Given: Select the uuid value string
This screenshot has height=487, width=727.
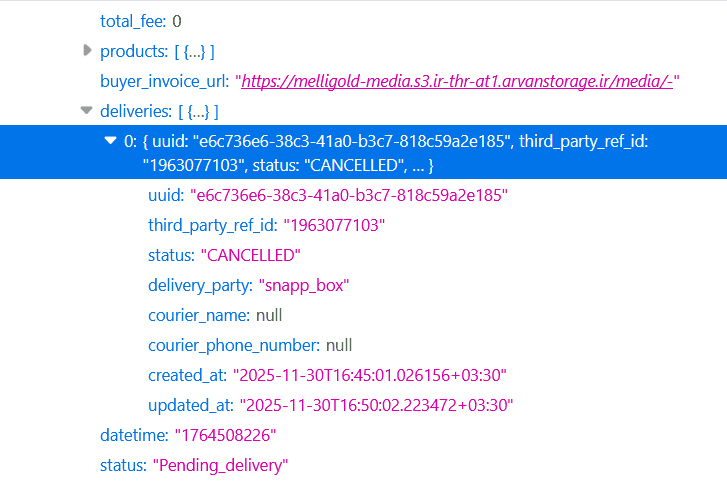Looking at the screenshot, I should pos(350,195).
